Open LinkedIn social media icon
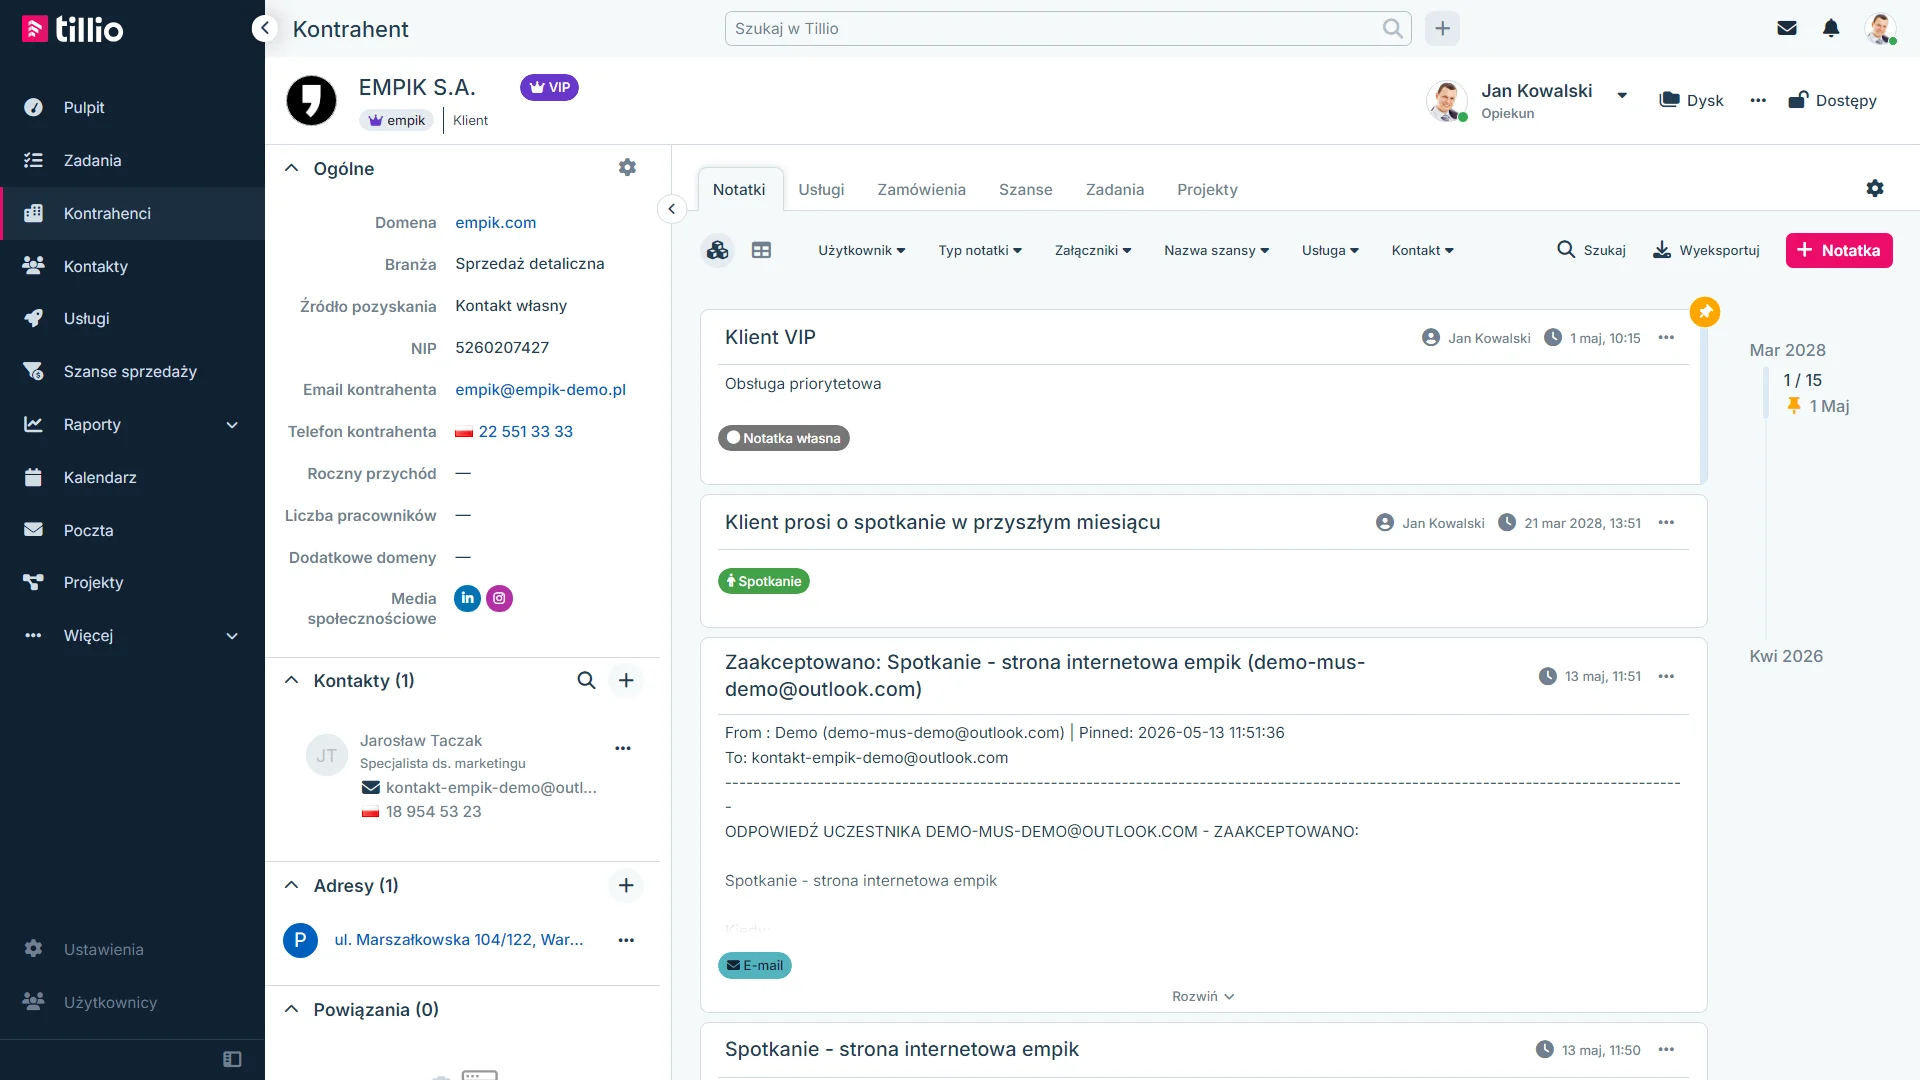The height and width of the screenshot is (1080, 1920). click(x=467, y=598)
